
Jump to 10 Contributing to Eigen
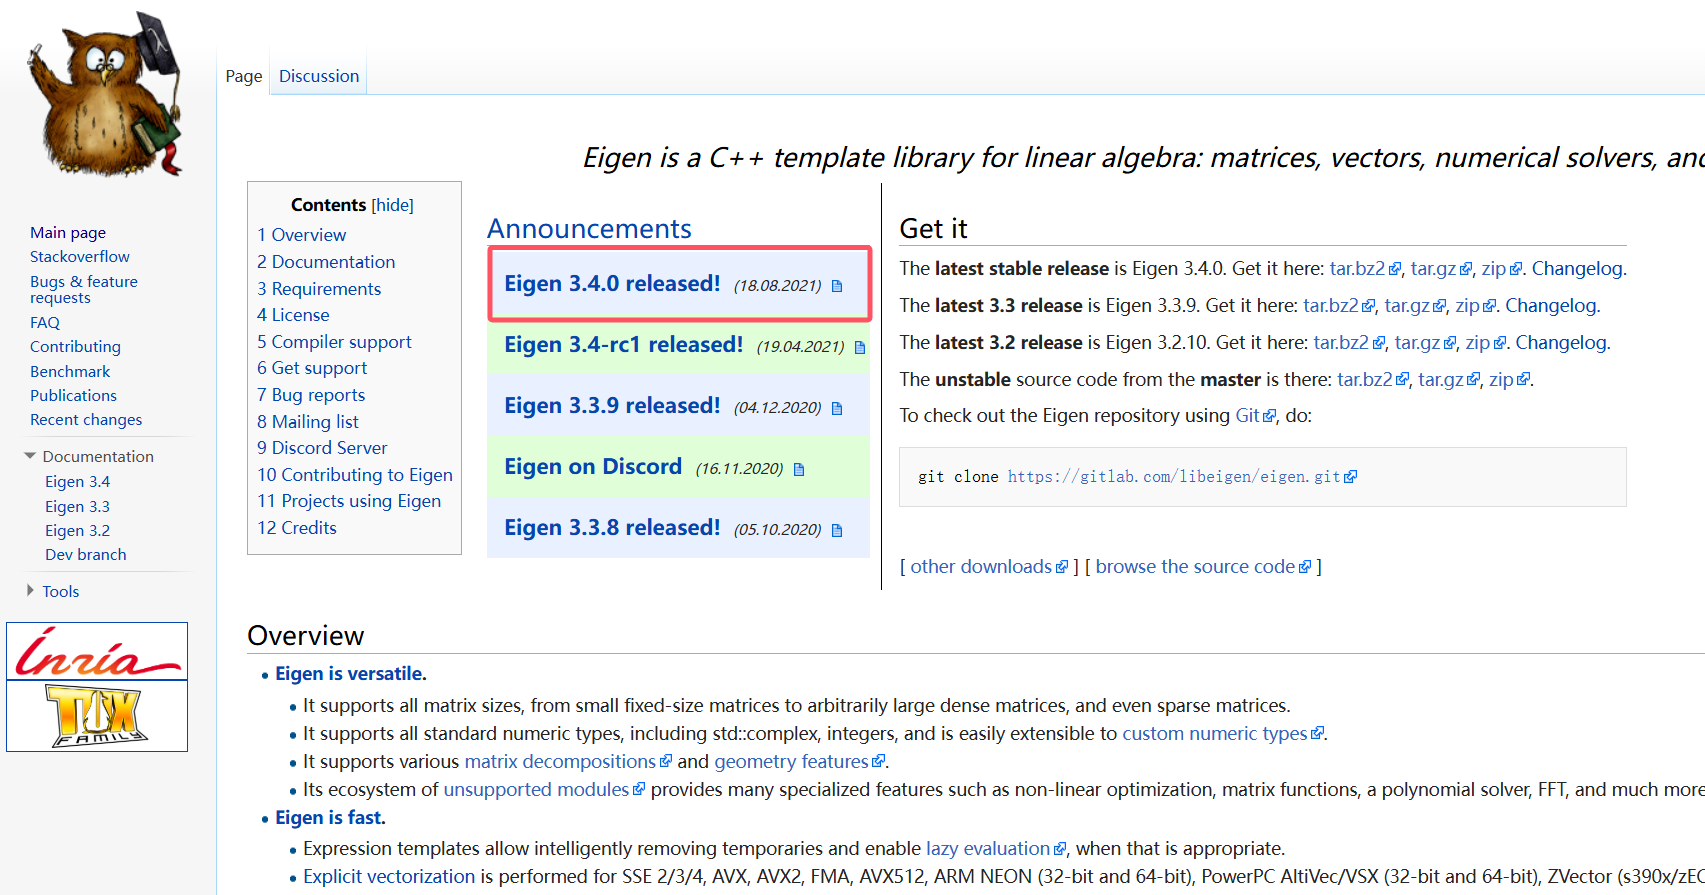(355, 475)
